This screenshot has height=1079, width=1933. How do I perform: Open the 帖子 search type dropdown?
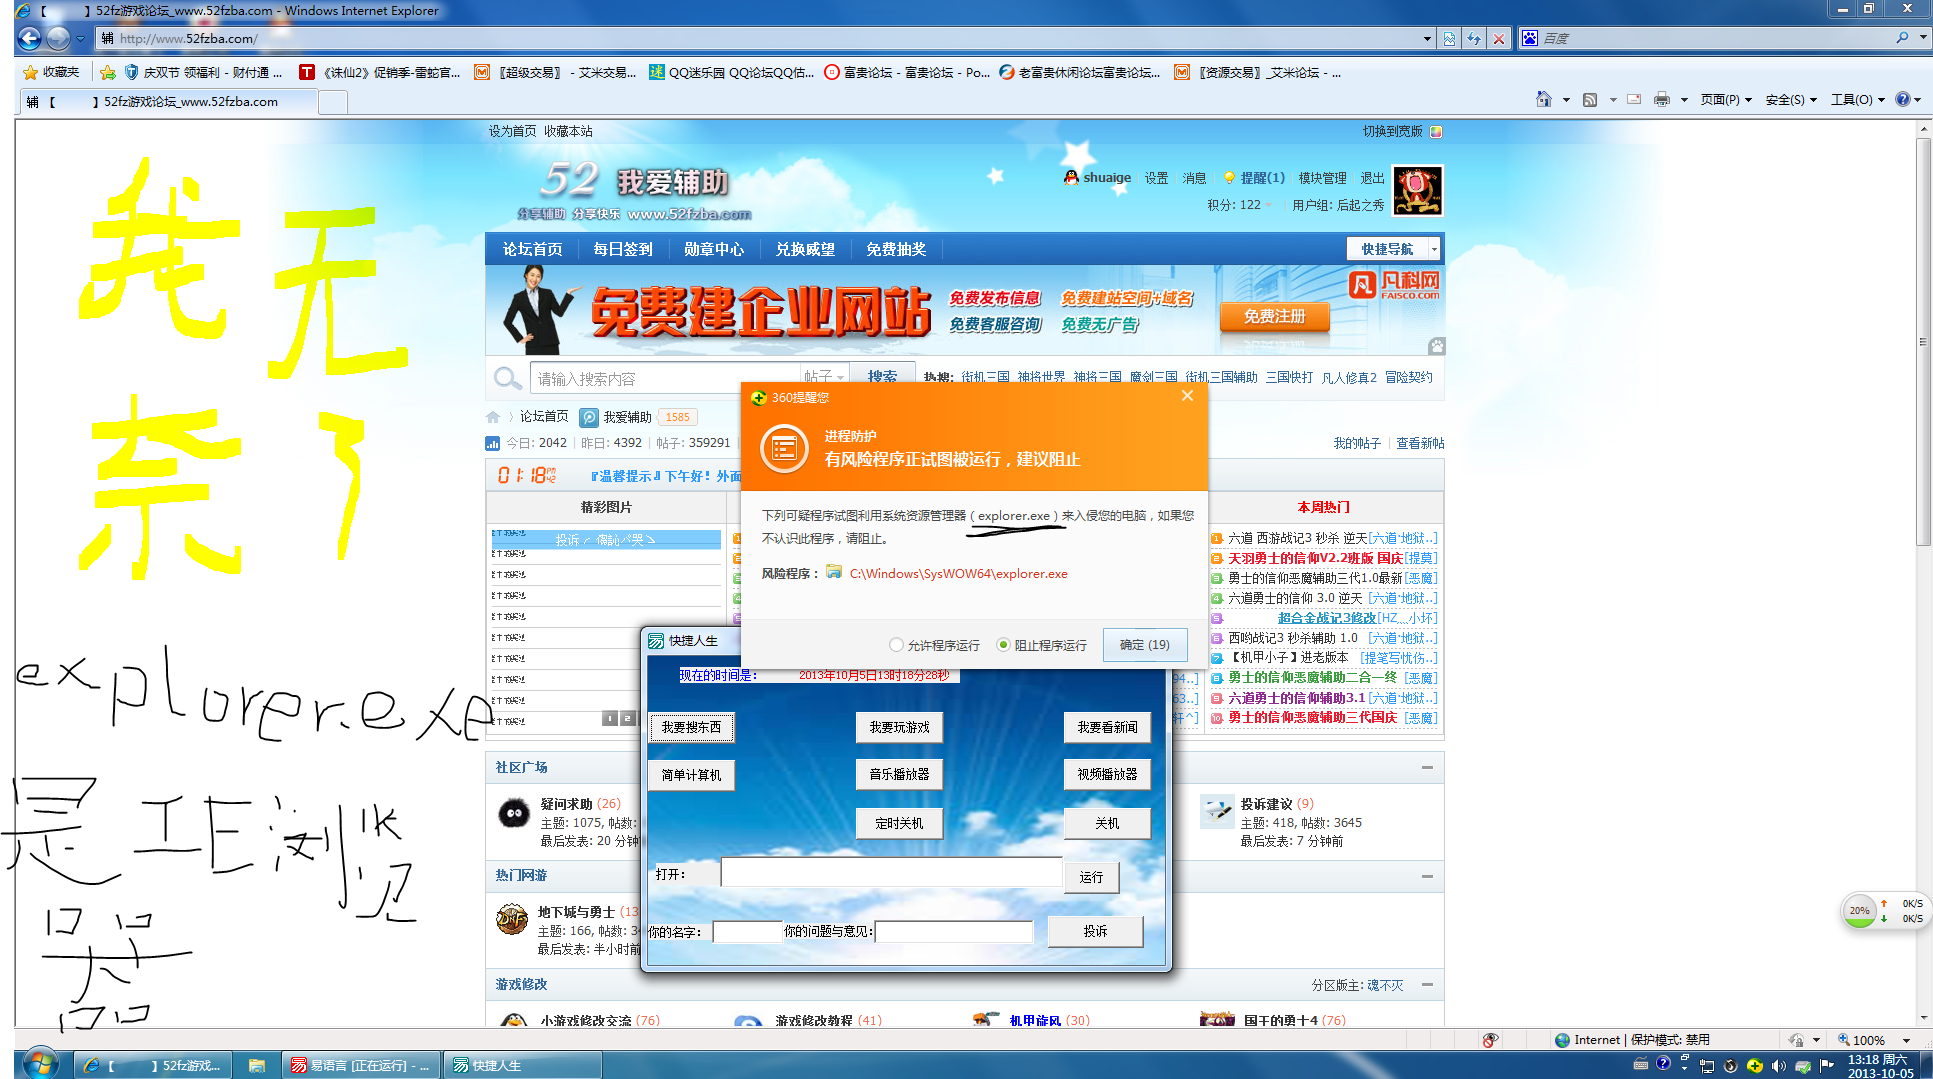tap(825, 376)
